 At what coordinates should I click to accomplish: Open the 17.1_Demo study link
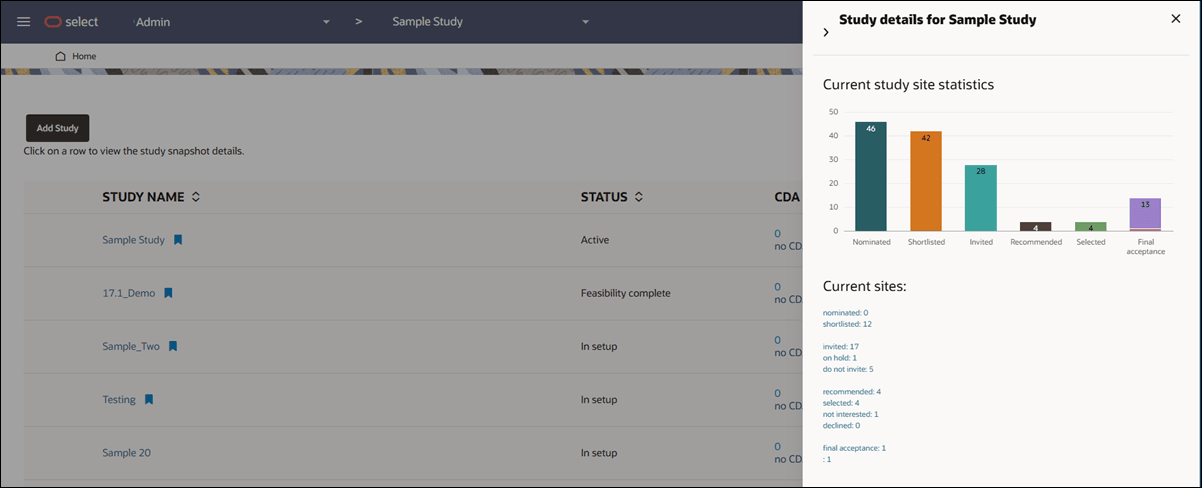click(x=128, y=293)
